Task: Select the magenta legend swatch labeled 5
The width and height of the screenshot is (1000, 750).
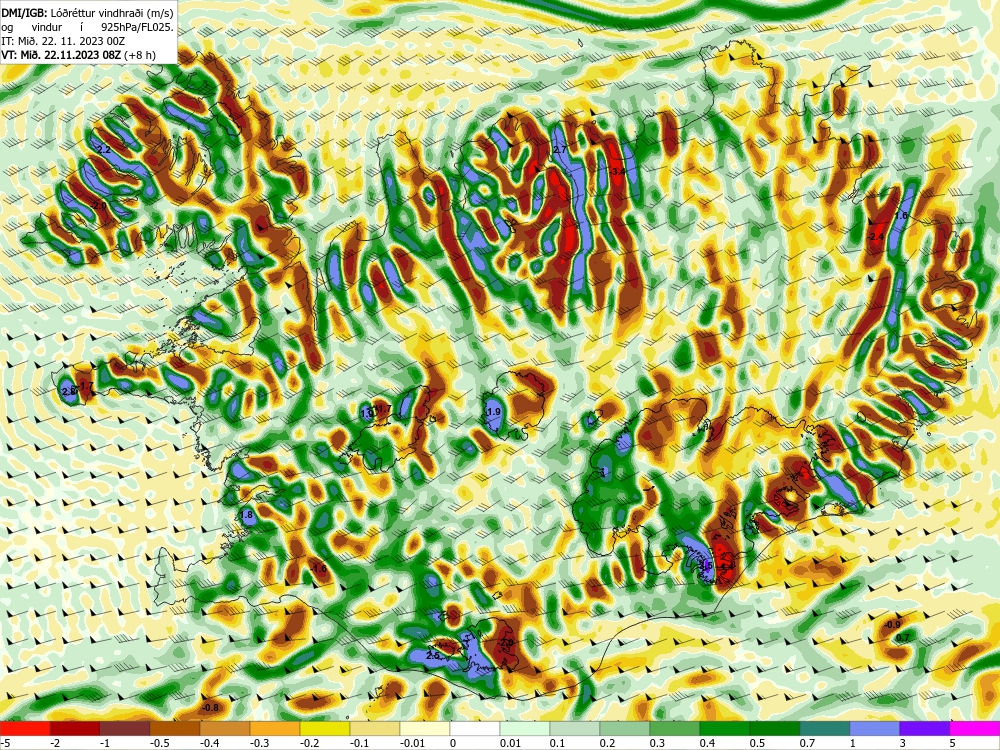Action: pos(975,728)
